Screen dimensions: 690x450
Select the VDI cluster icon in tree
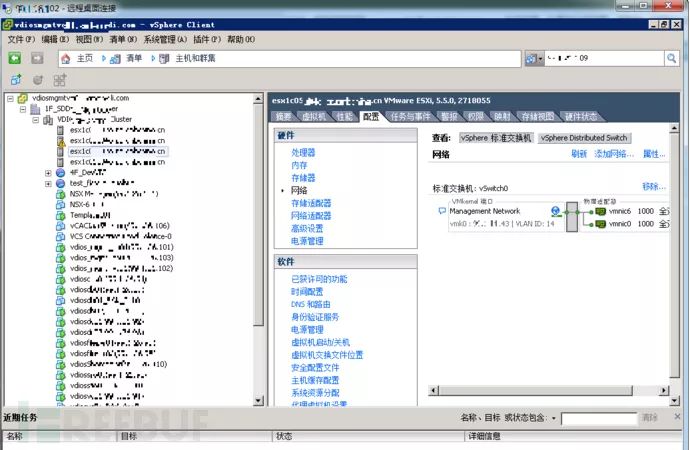(48, 120)
